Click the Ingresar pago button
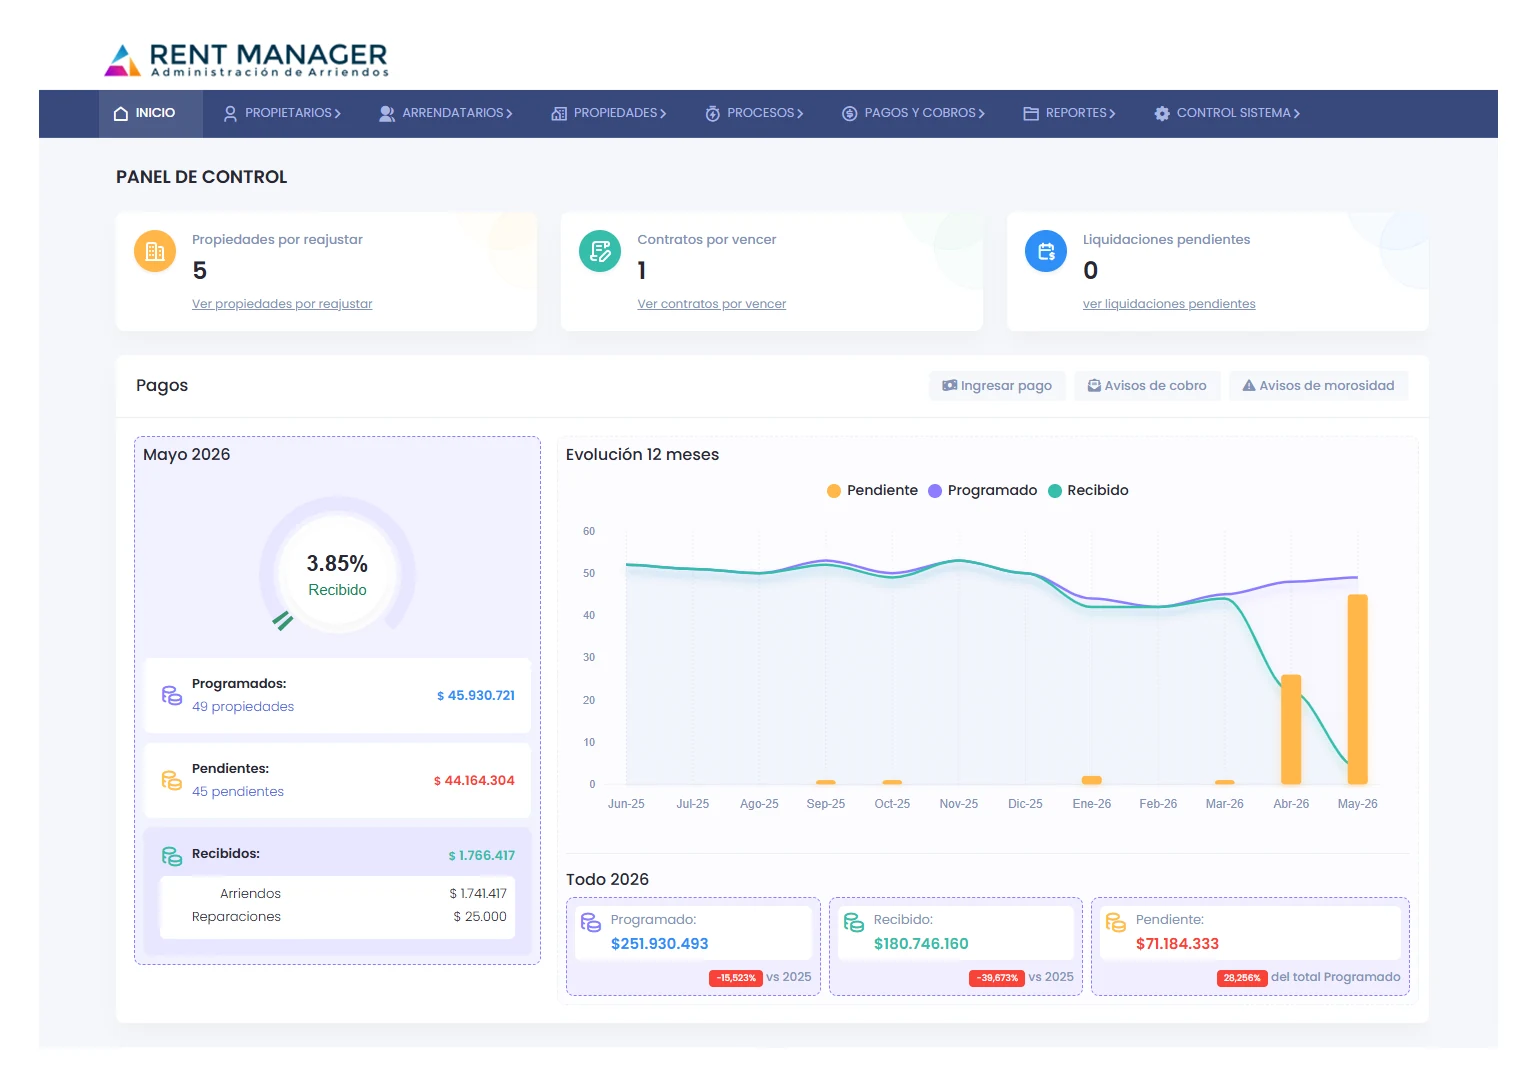 coord(997,386)
